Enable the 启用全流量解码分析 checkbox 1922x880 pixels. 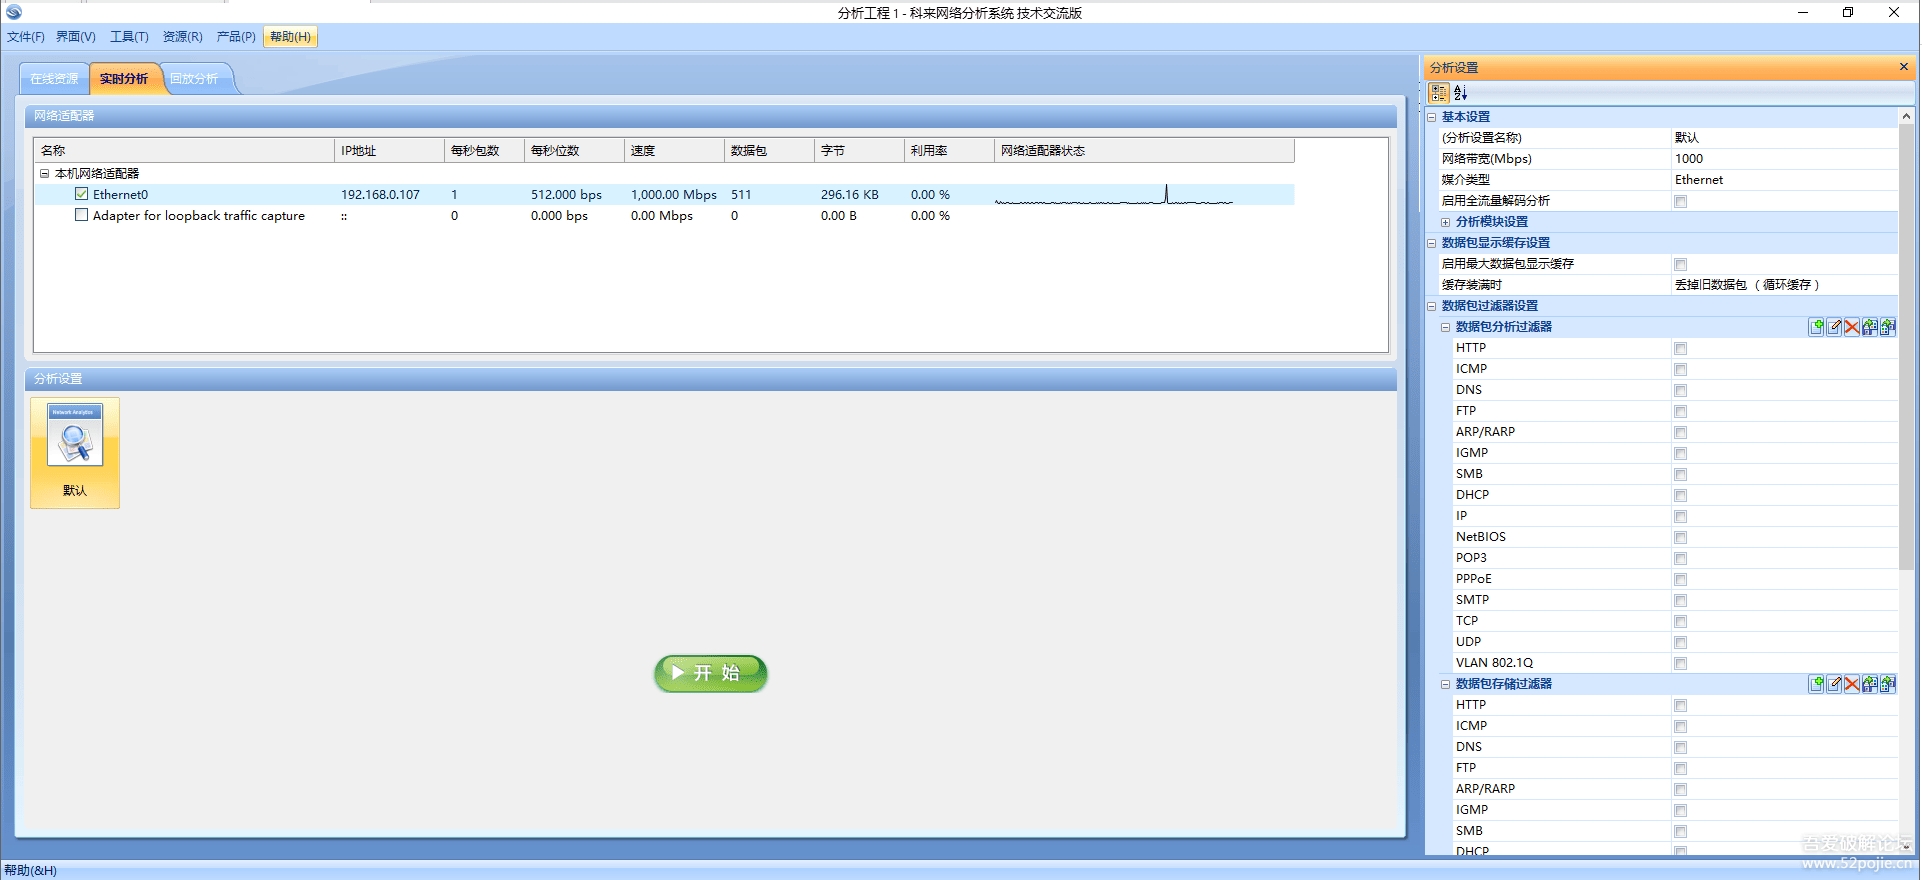(x=1681, y=201)
